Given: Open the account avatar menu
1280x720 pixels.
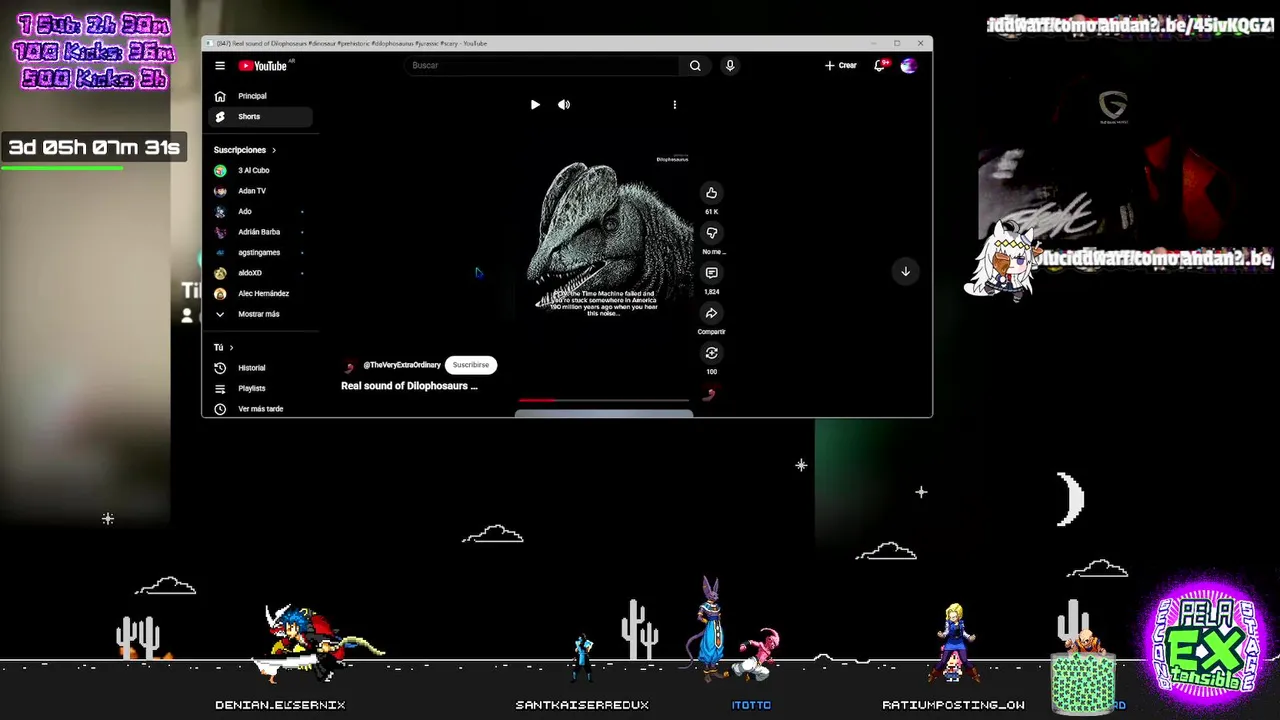Looking at the screenshot, I should 908,66.
